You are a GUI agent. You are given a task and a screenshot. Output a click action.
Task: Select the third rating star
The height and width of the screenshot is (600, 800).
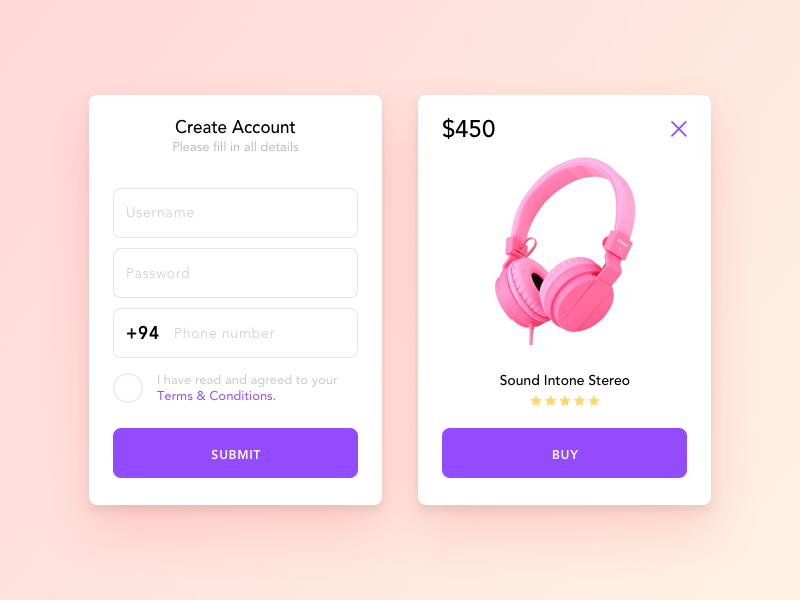[x=565, y=401]
